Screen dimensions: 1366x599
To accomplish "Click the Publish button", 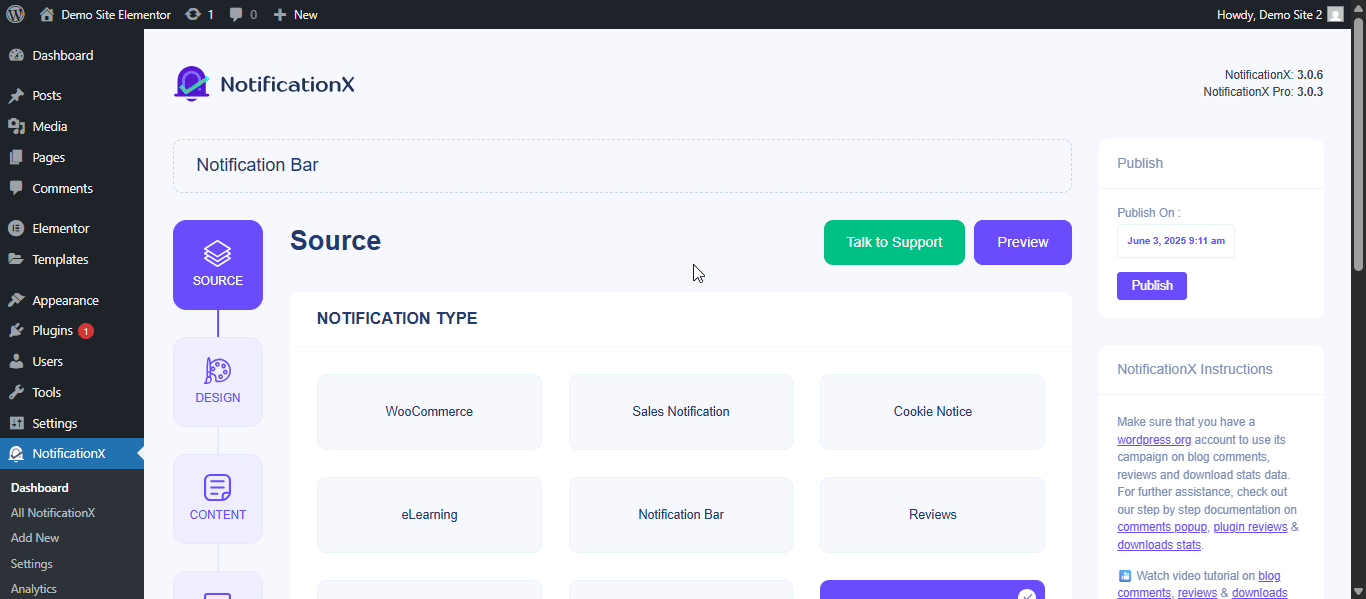I will pyautogui.click(x=1152, y=285).
